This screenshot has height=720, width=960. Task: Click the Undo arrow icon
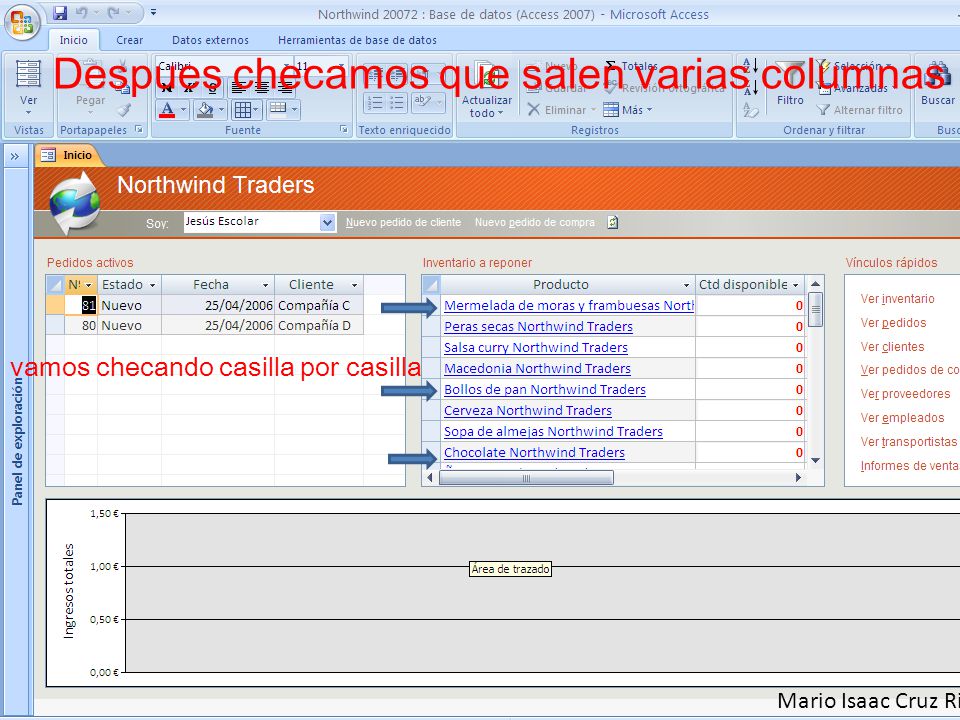click(x=81, y=13)
